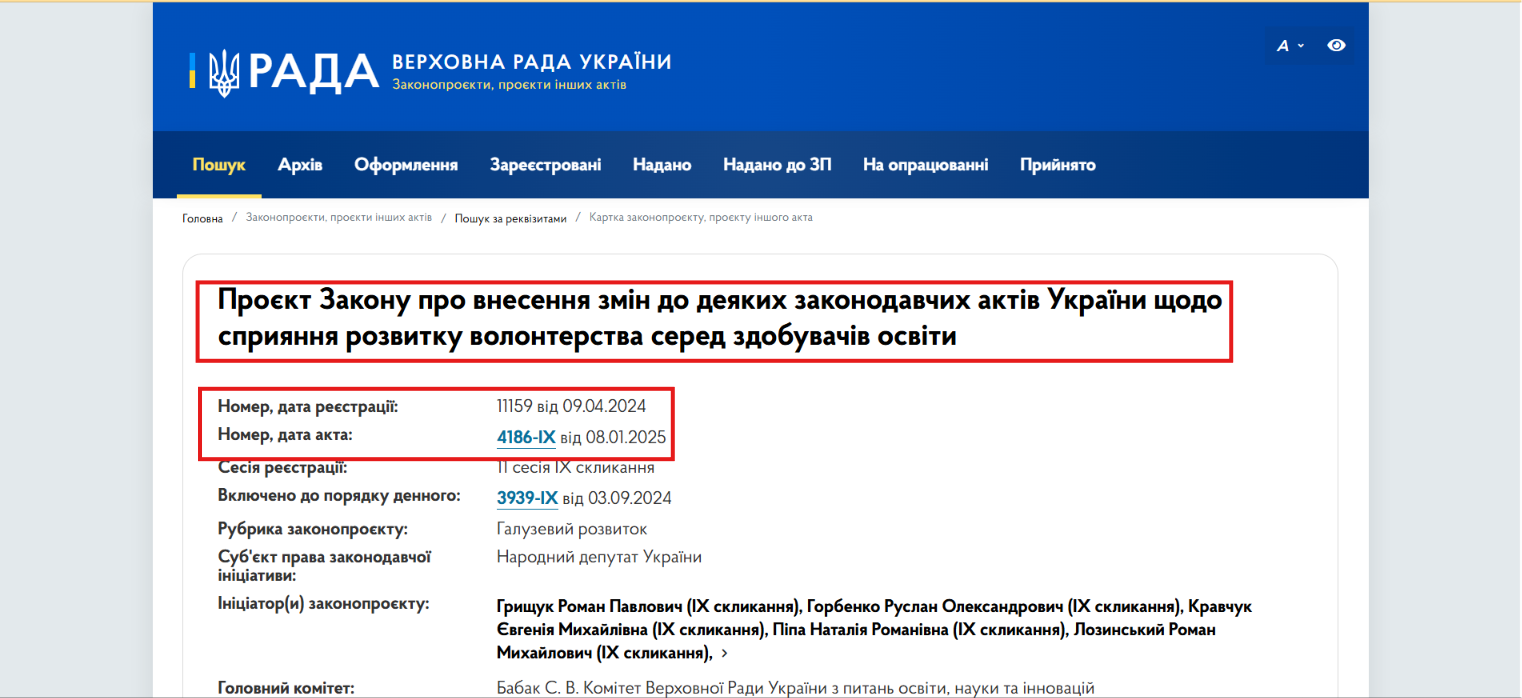Click initiator Кравчук Євгенія Михайлівна
1522x698 pixels.
(874, 619)
